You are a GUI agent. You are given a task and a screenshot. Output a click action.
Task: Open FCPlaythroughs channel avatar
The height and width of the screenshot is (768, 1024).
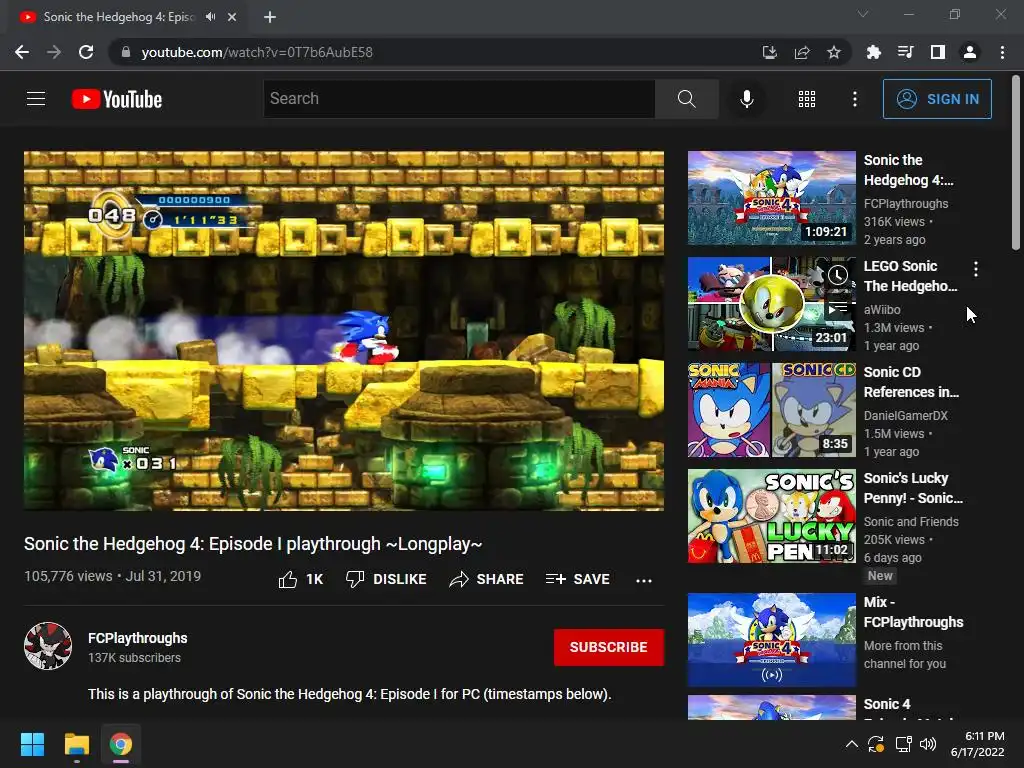point(48,646)
